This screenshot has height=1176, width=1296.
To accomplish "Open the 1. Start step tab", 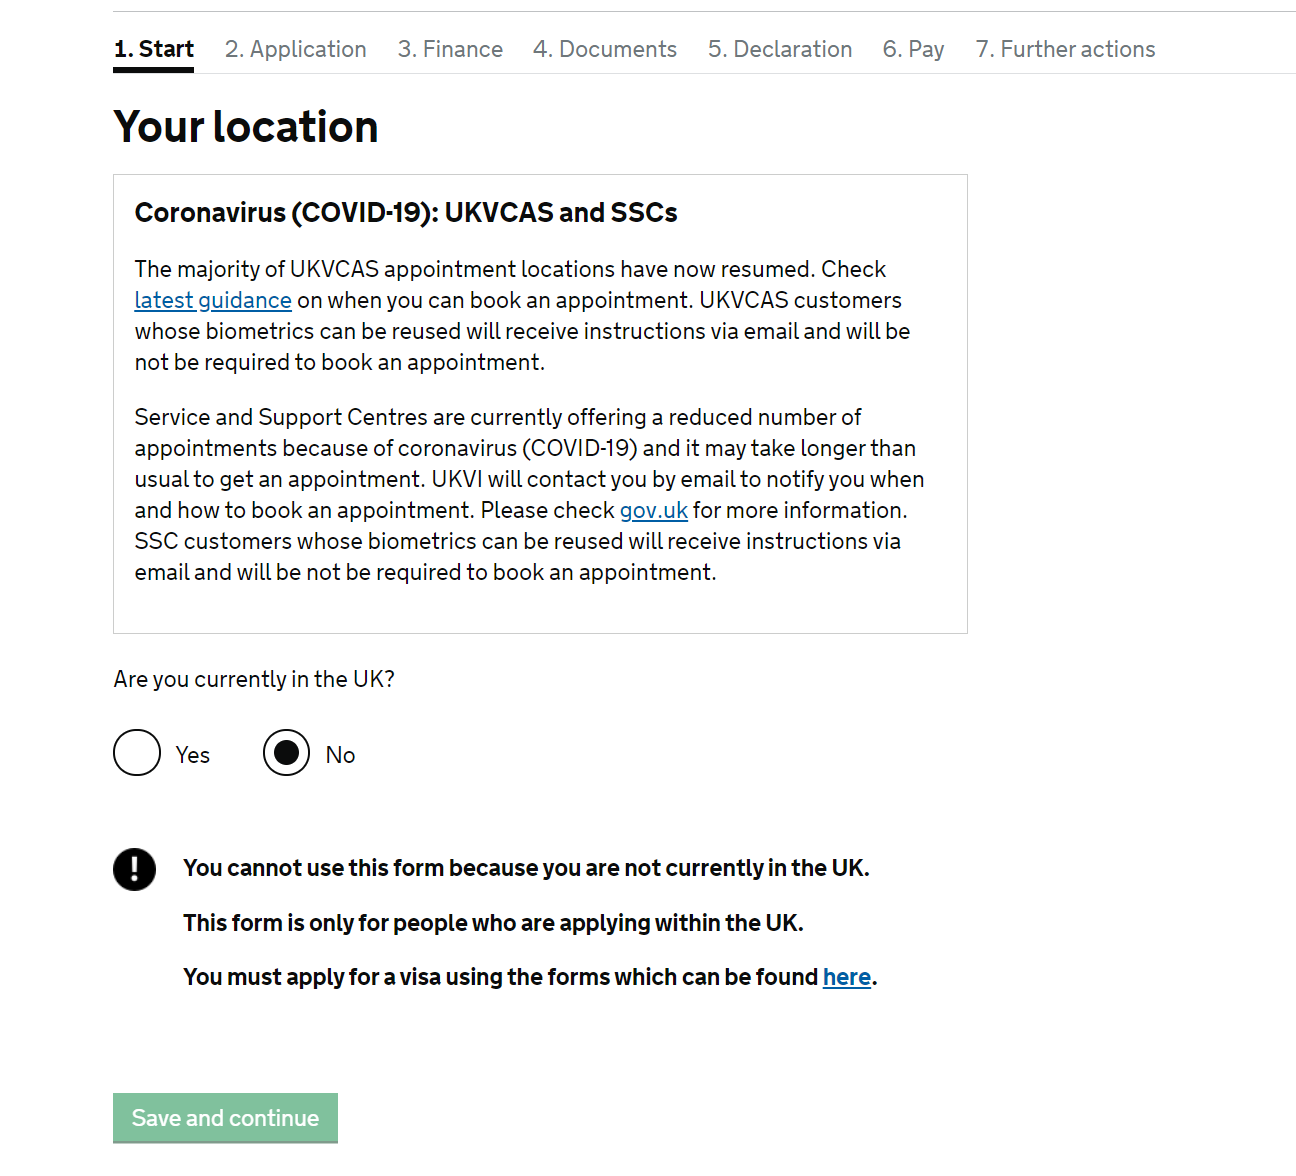I will click(x=154, y=49).
